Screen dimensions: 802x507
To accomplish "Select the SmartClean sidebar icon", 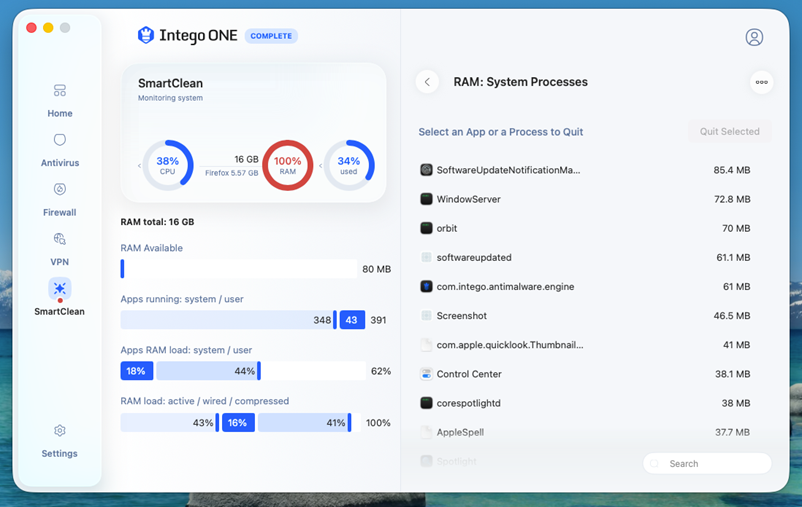I will (60, 288).
